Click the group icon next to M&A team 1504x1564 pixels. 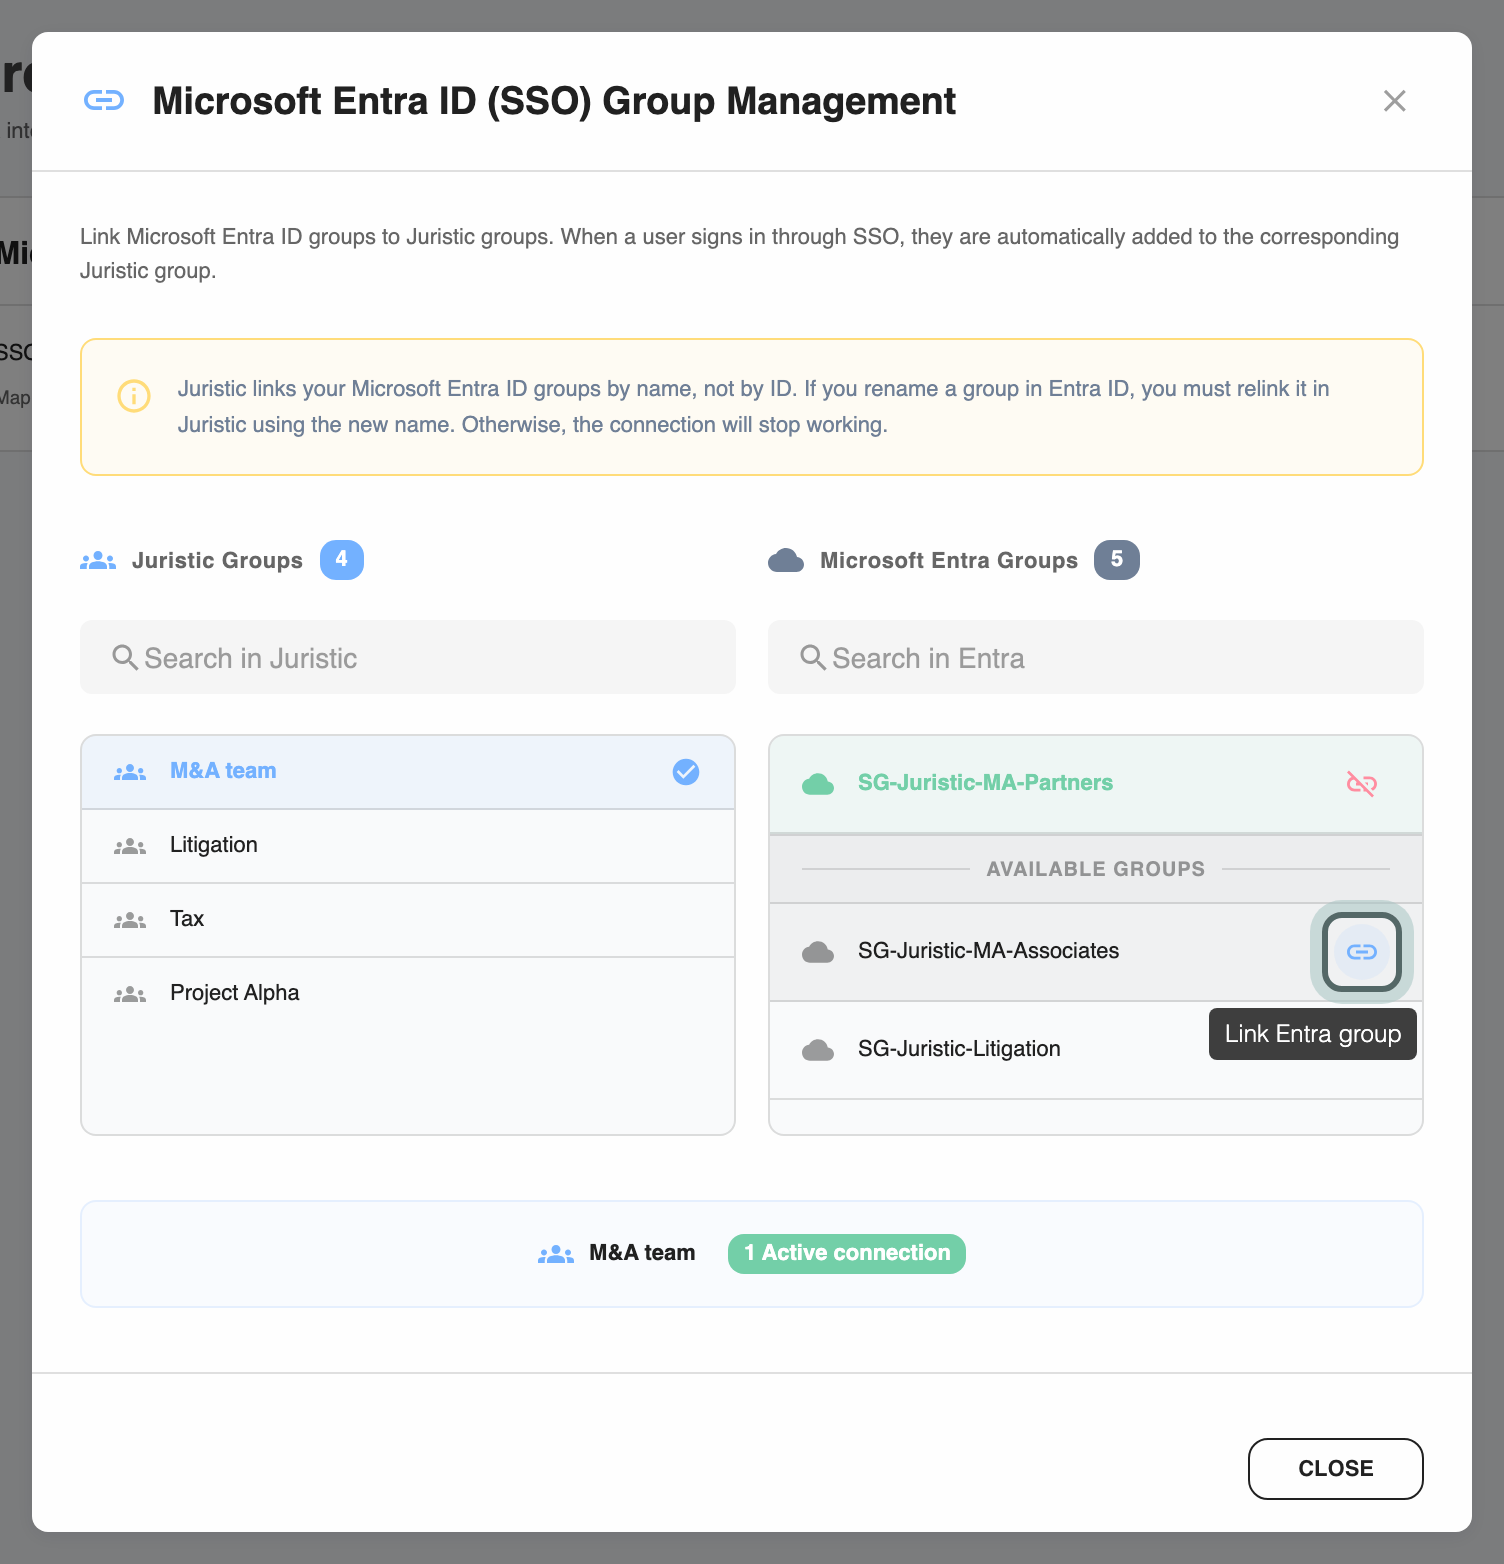point(130,772)
